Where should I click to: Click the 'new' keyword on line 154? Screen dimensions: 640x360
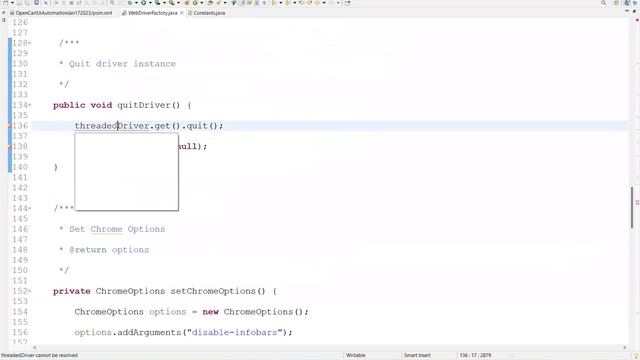(211, 312)
